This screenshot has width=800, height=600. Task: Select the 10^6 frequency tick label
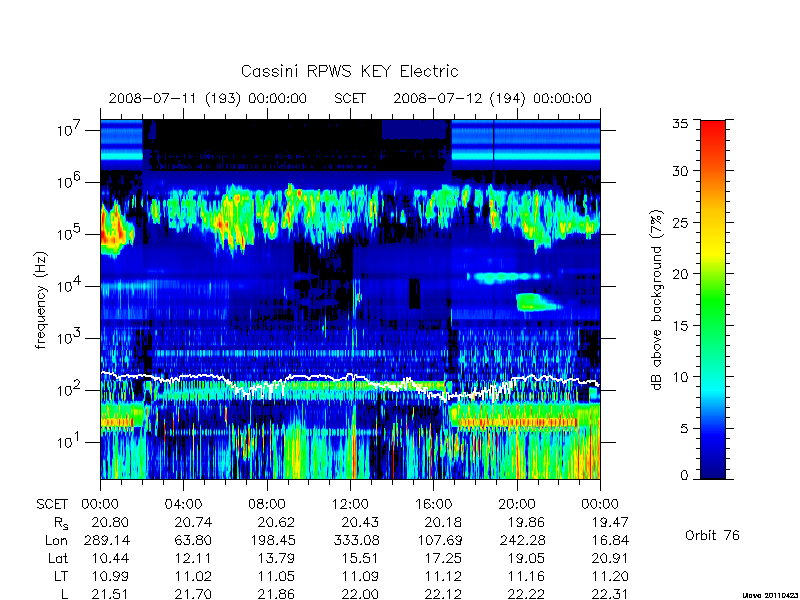pyautogui.click(x=71, y=181)
